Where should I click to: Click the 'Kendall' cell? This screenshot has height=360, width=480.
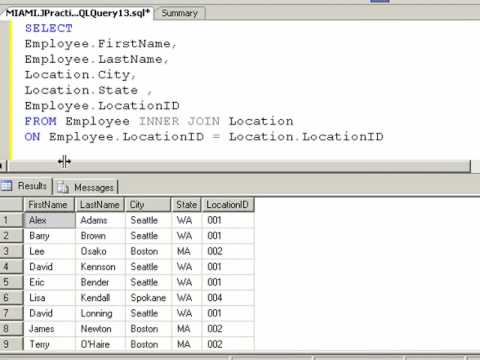point(100,298)
